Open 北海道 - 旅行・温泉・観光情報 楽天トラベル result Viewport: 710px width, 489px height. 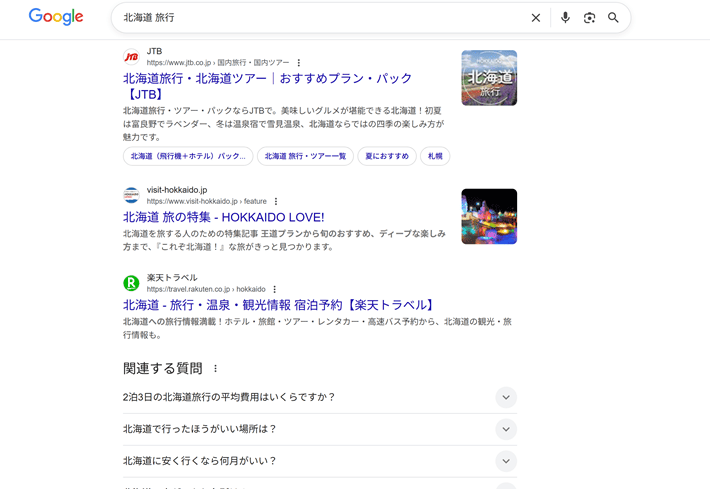(279, 305)
